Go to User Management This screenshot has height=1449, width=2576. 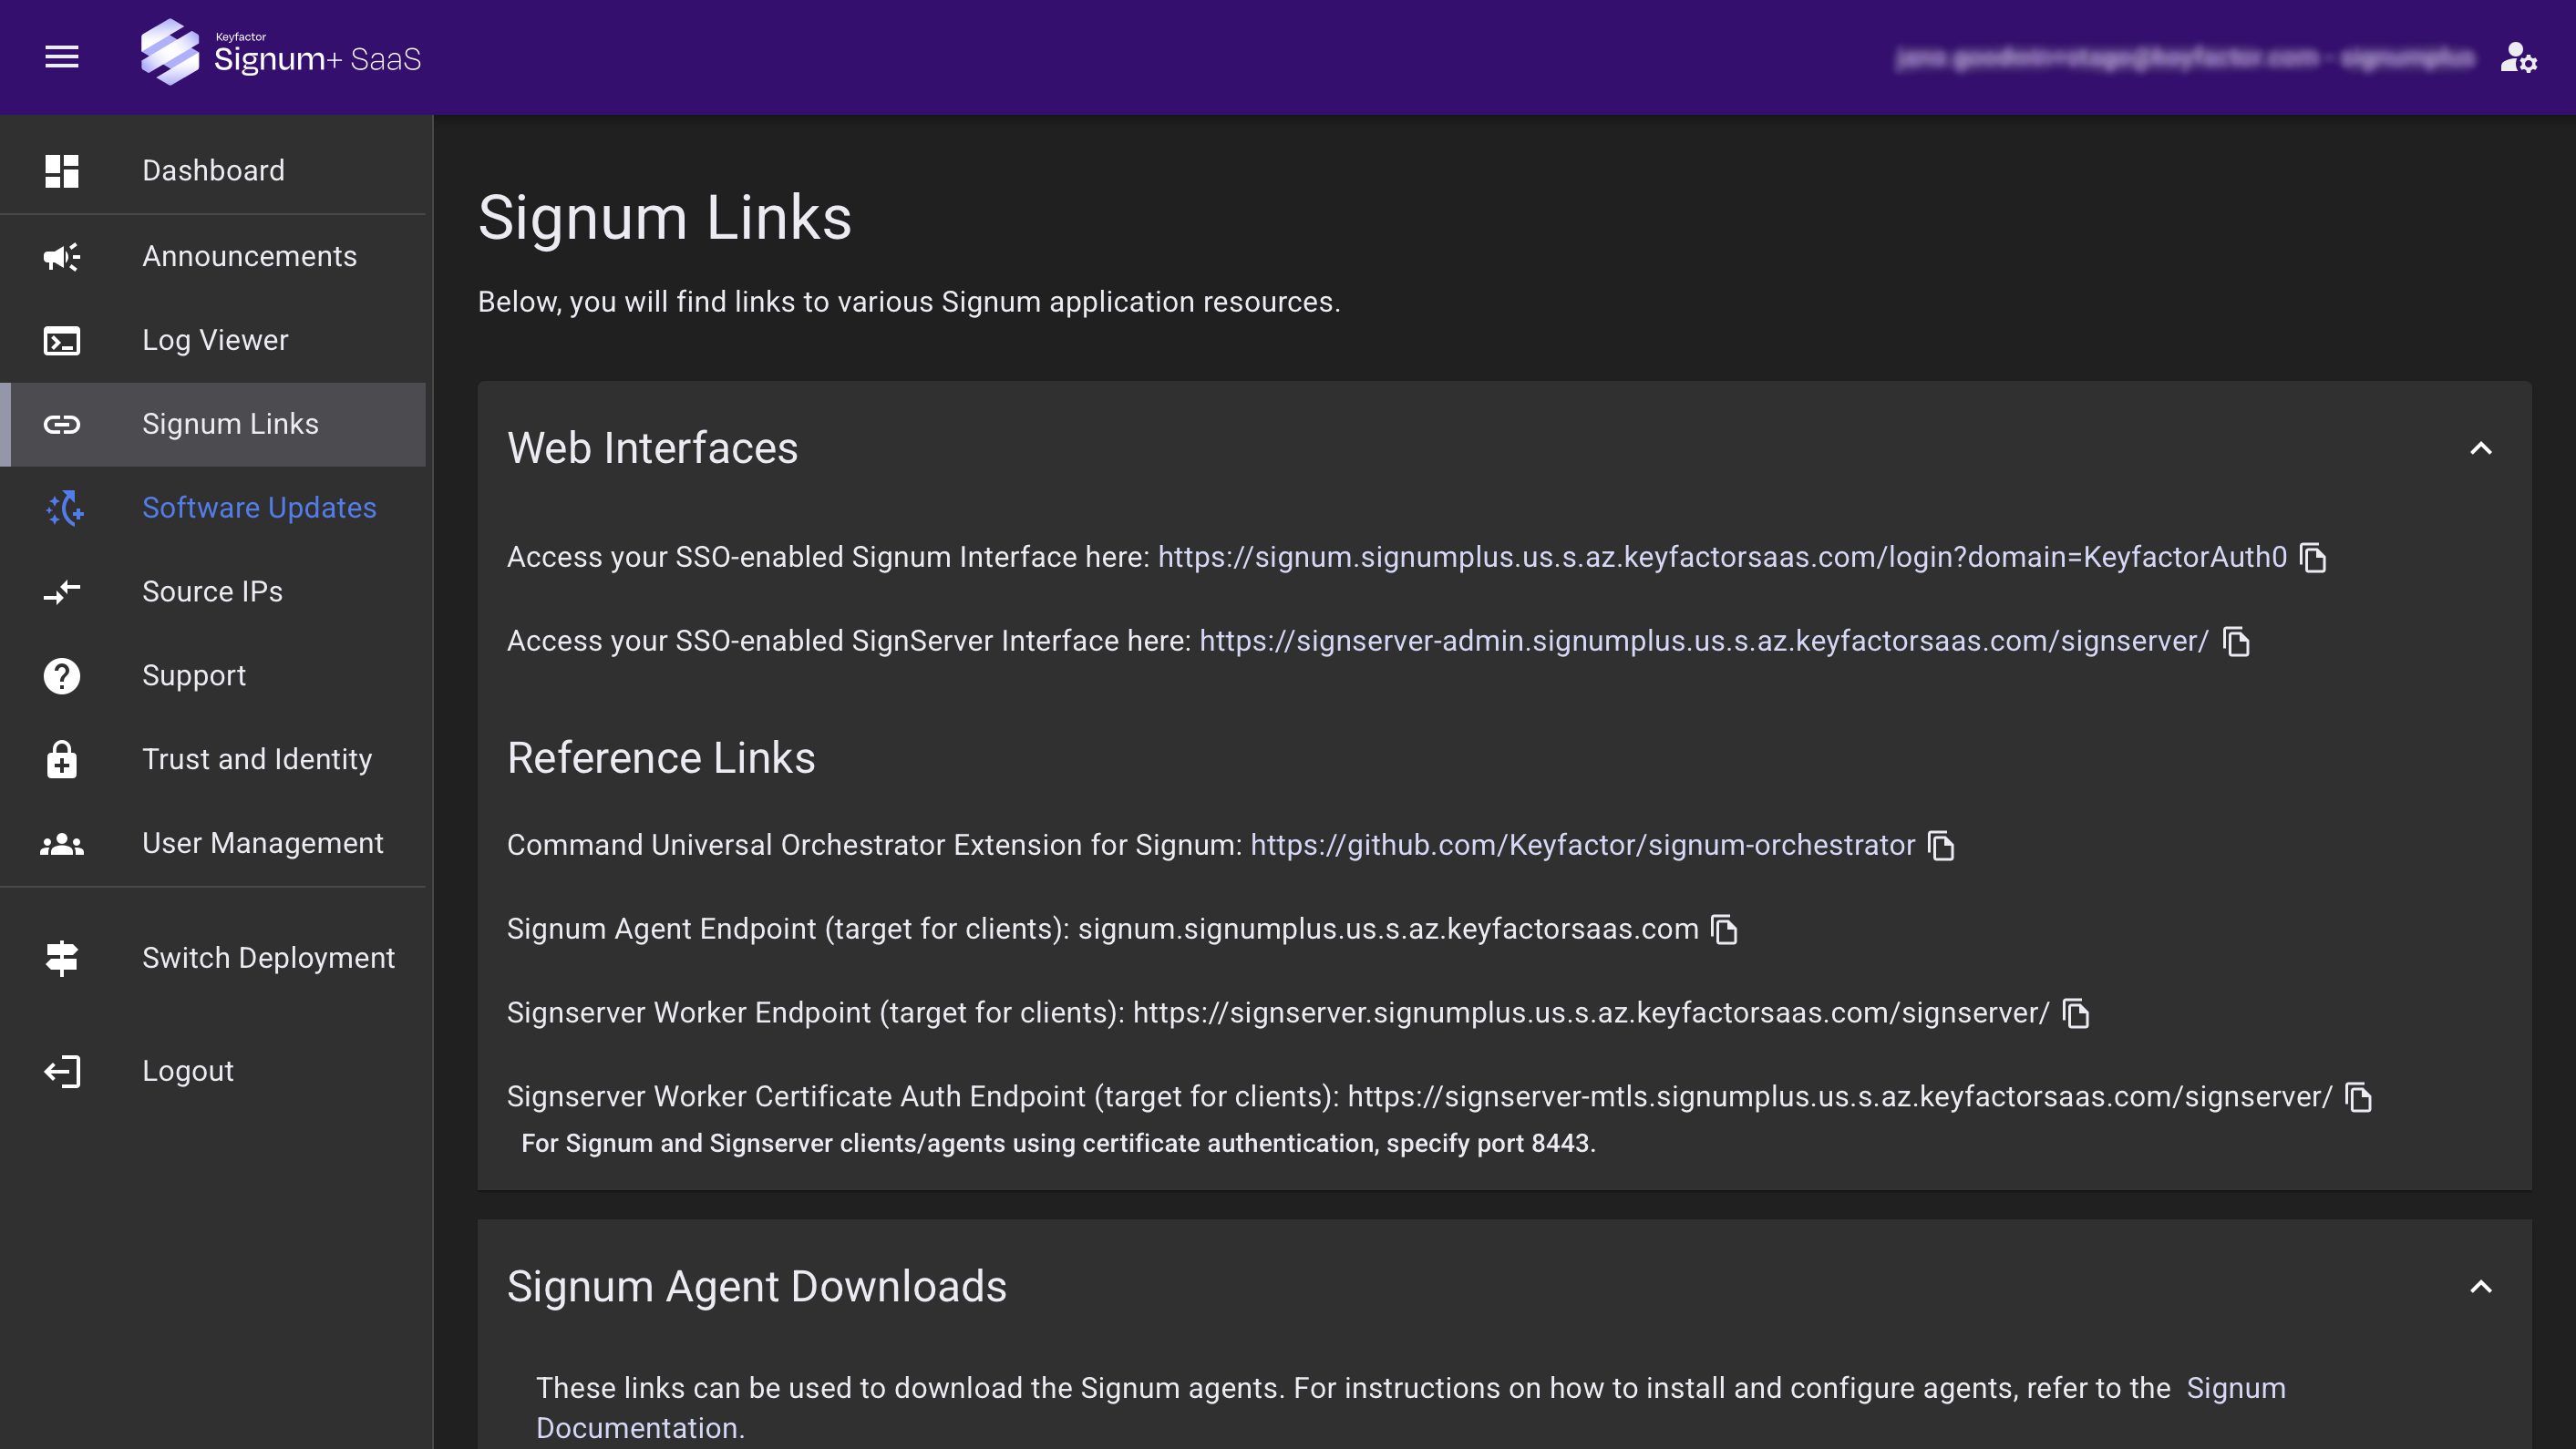point(213,844)
